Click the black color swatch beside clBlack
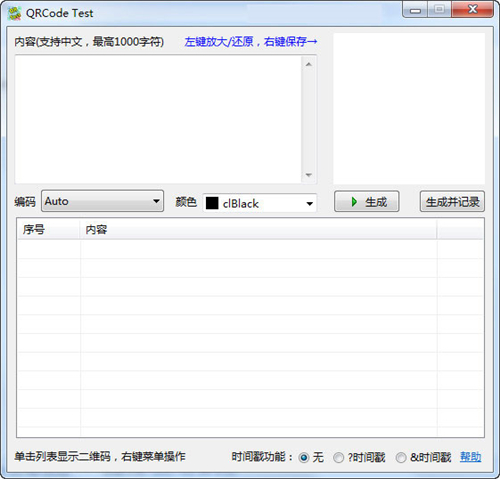Image resolution: width=500 pixels, height=479 pixels. 212,203
